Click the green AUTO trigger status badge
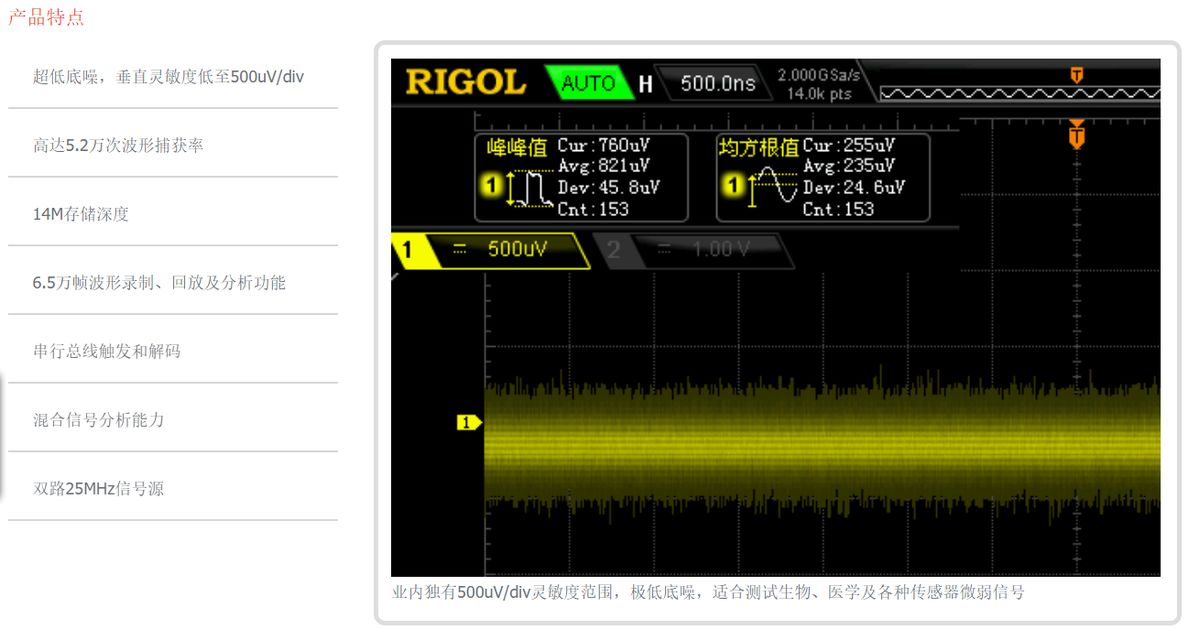 click(588, 83)
